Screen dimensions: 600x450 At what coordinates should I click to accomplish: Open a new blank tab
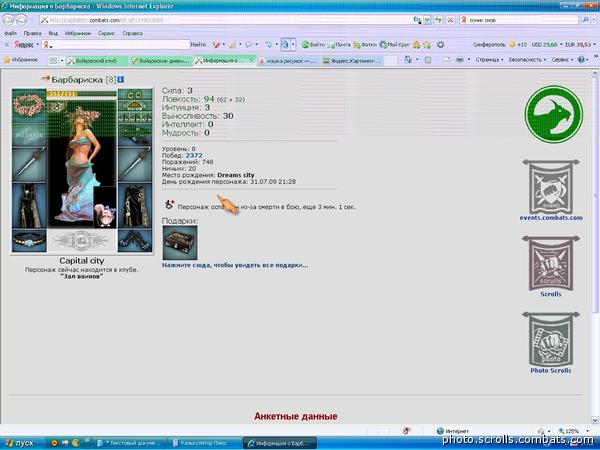391,60
